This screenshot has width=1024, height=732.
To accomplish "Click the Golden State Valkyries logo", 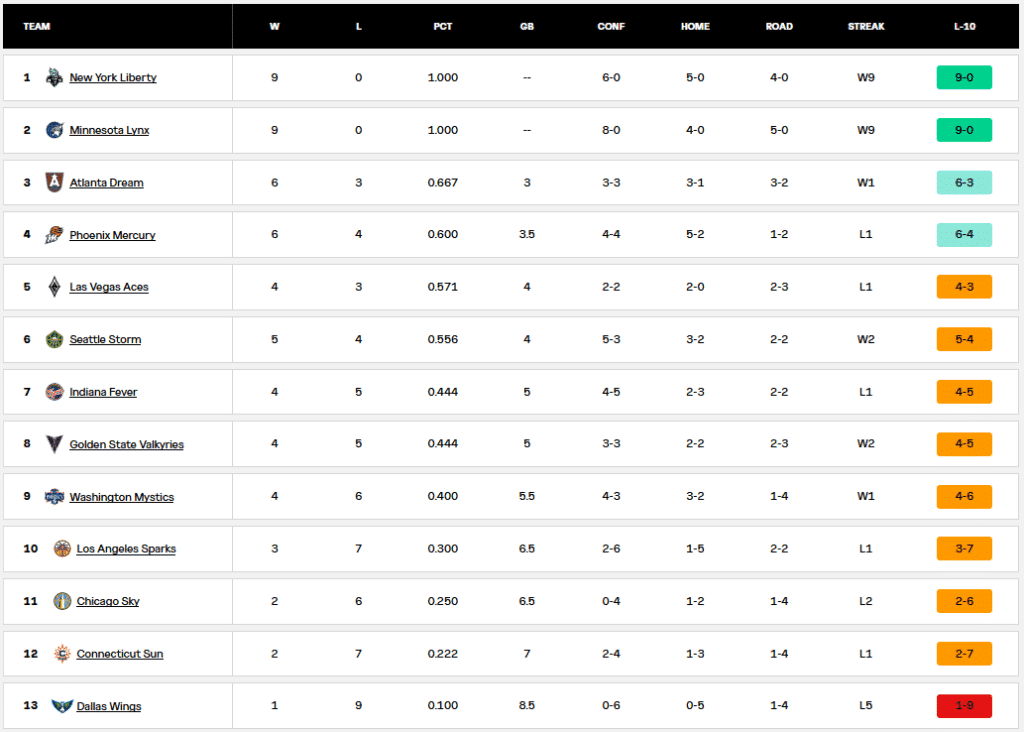I will [54, 444].
